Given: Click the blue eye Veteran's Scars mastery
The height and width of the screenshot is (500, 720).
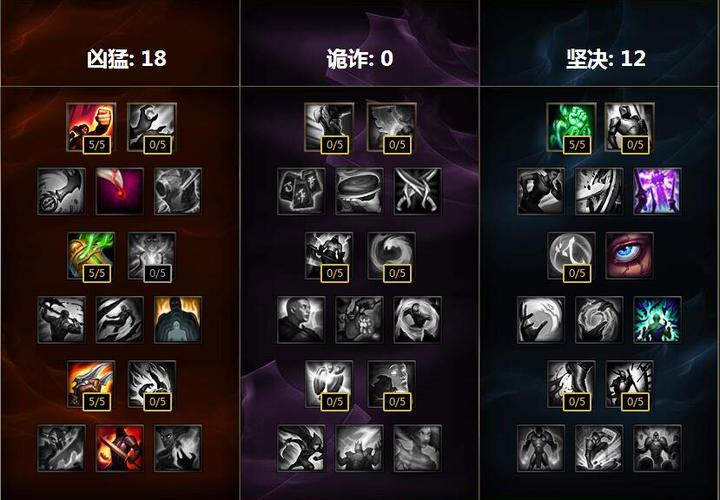Looking at the screenshot, I should [630, 256].
